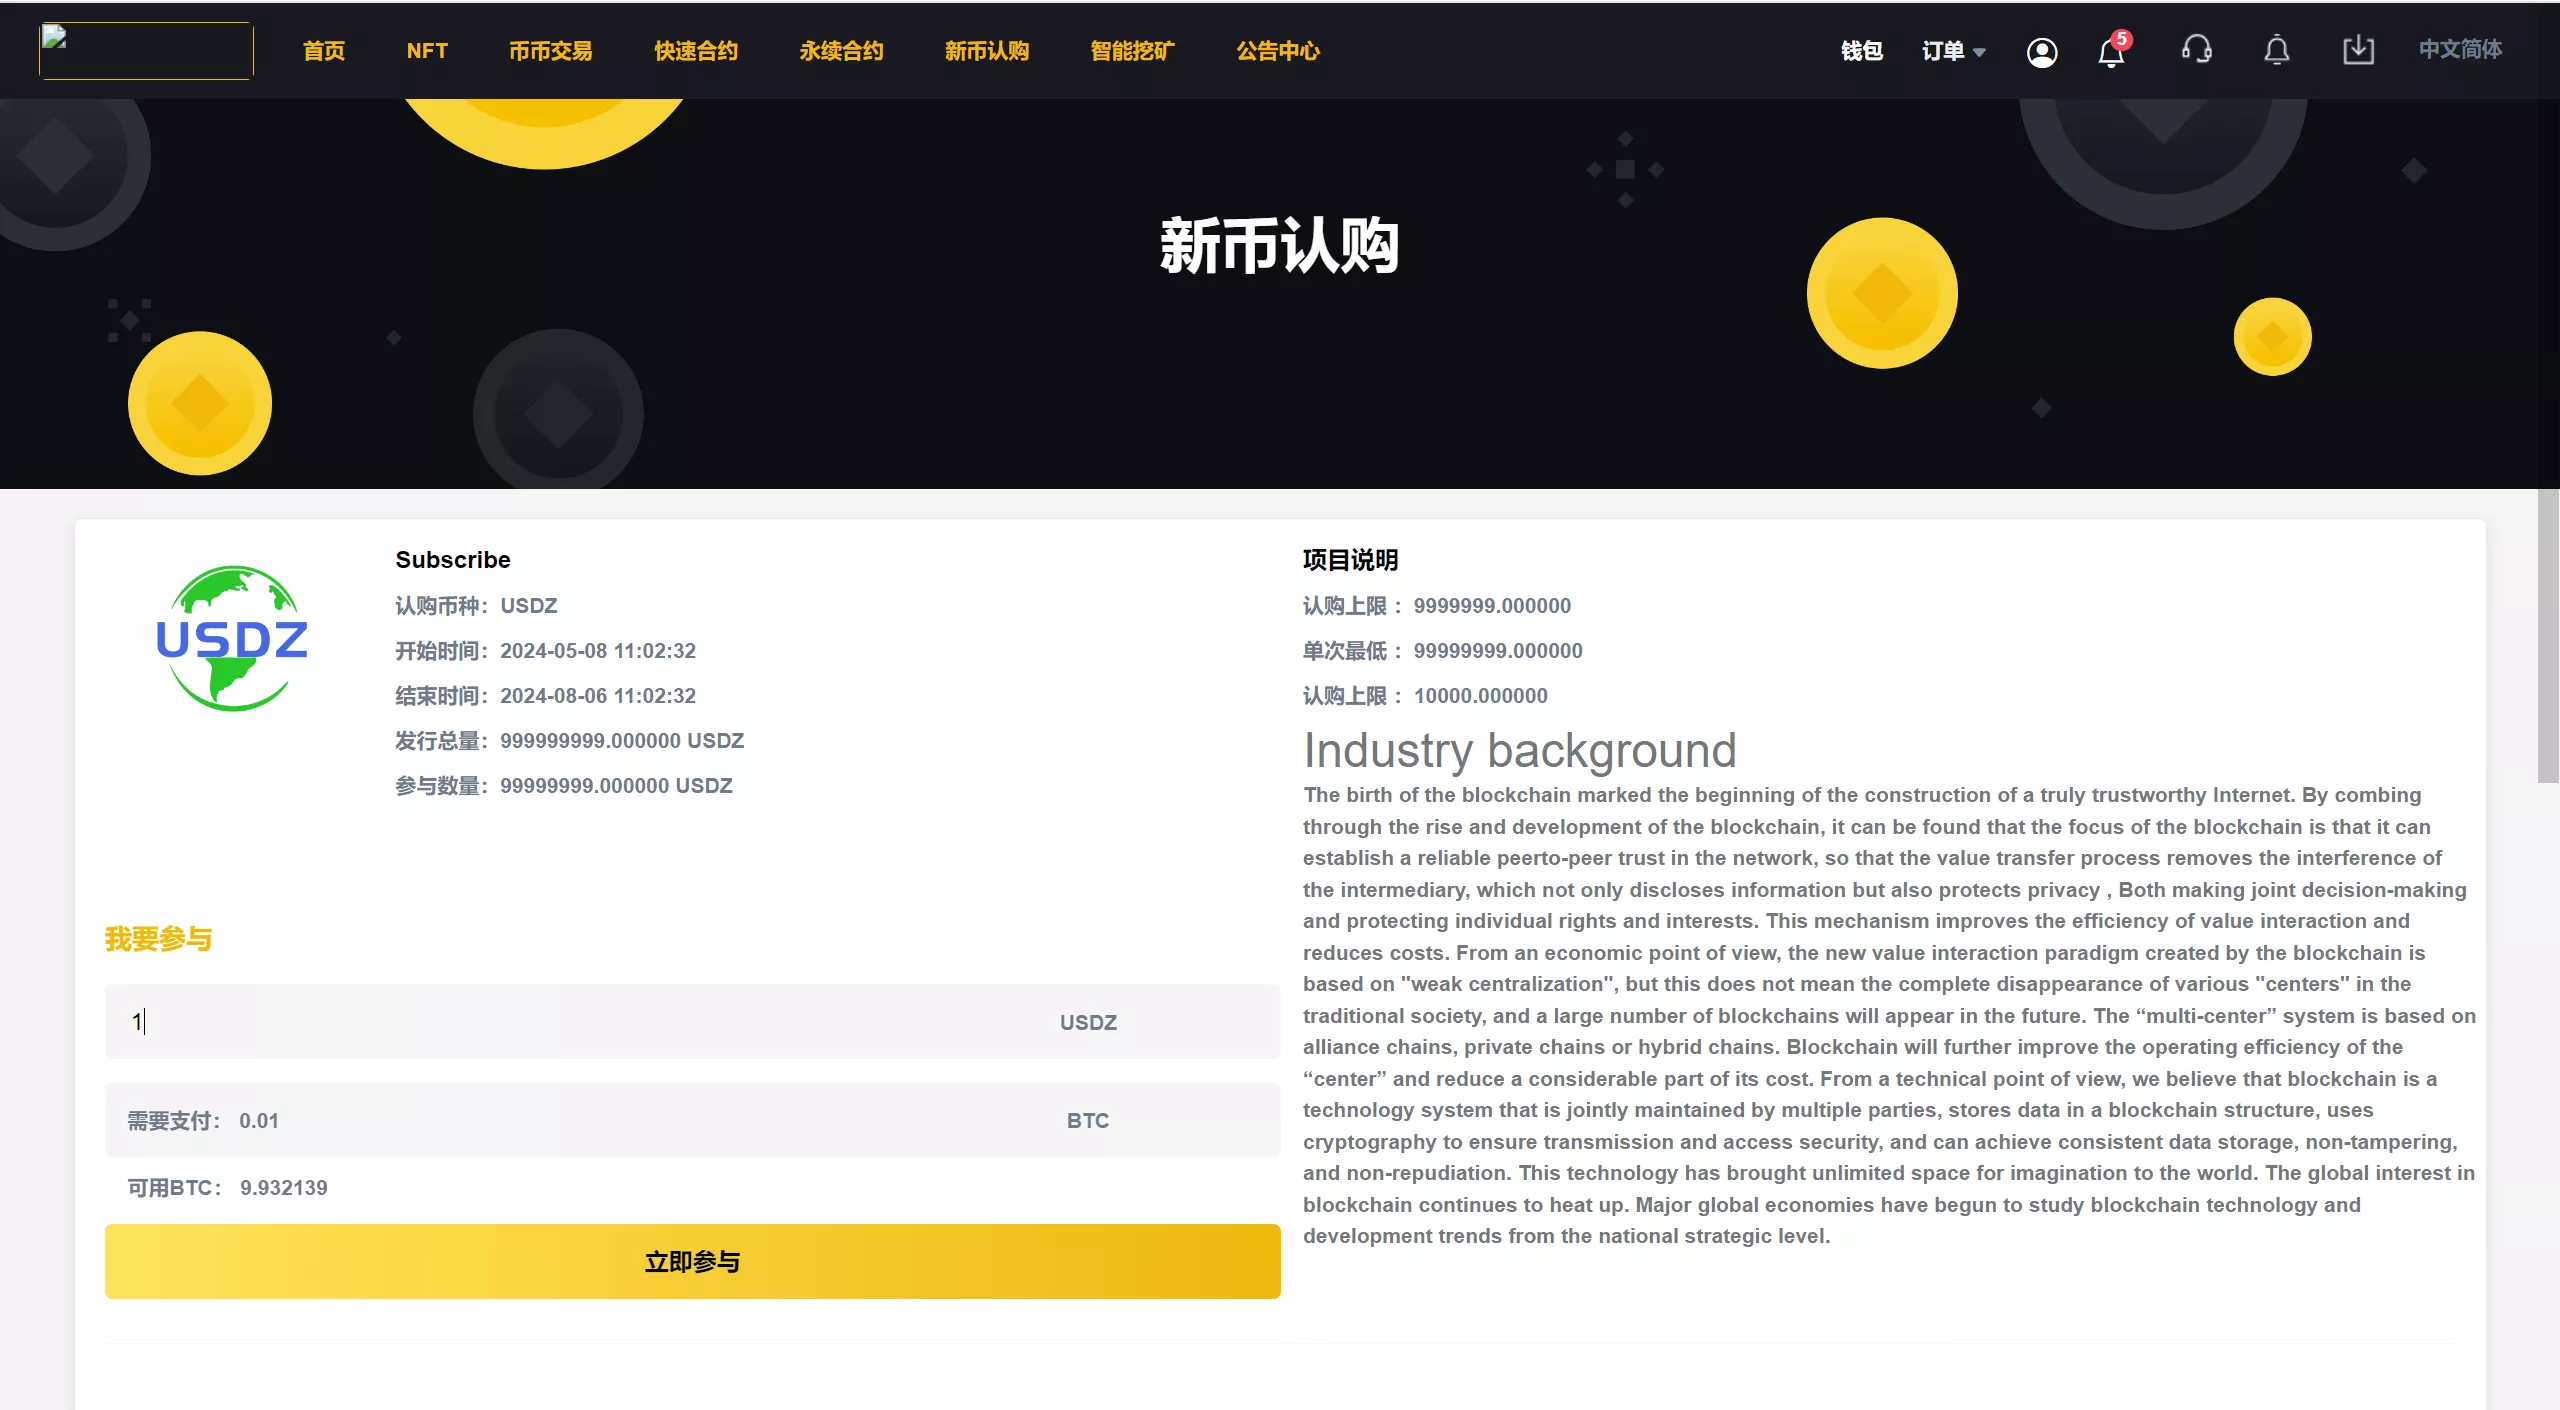
Task: Click the notification bell with 5 badge
Action: point(2110,52)
